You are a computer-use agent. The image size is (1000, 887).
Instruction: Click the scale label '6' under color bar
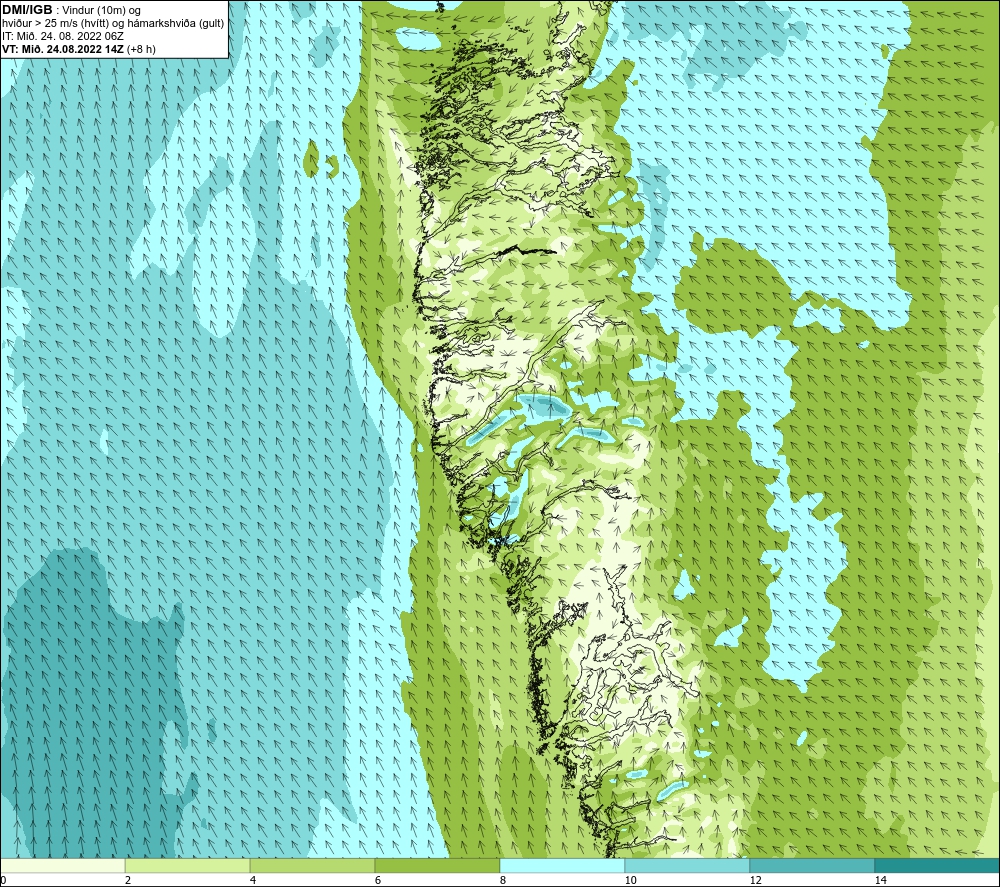[378, 881]
